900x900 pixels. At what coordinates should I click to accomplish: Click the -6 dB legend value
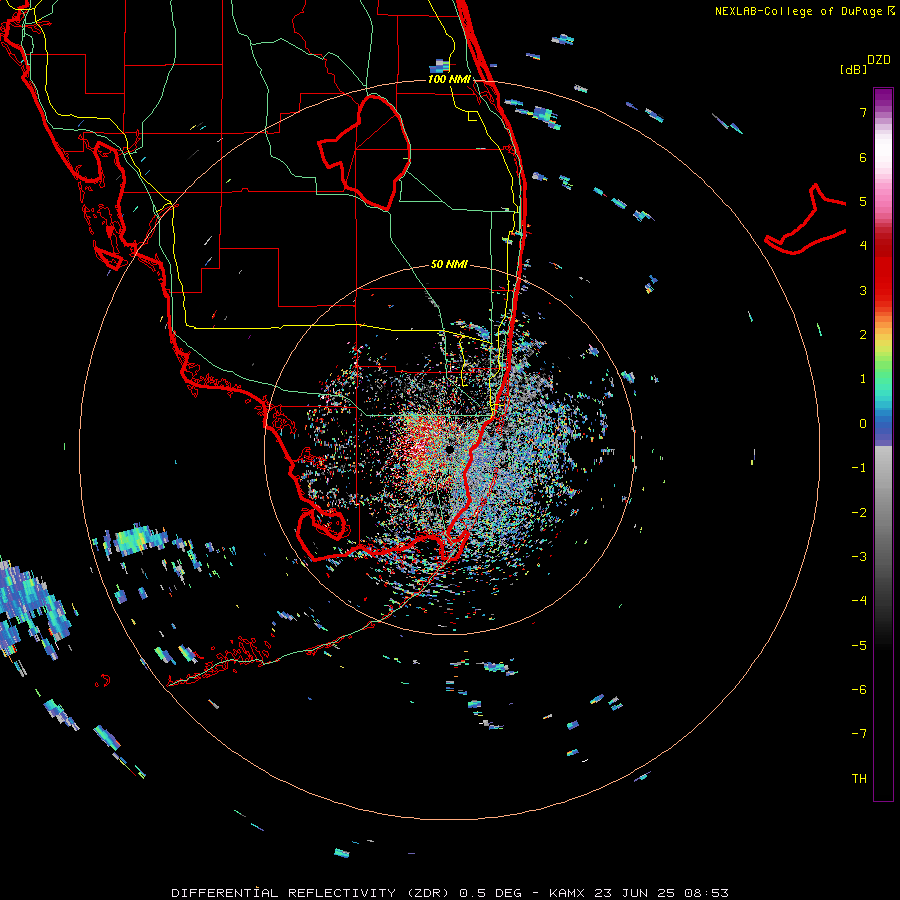pyautogui.click(x=859, y=690)
